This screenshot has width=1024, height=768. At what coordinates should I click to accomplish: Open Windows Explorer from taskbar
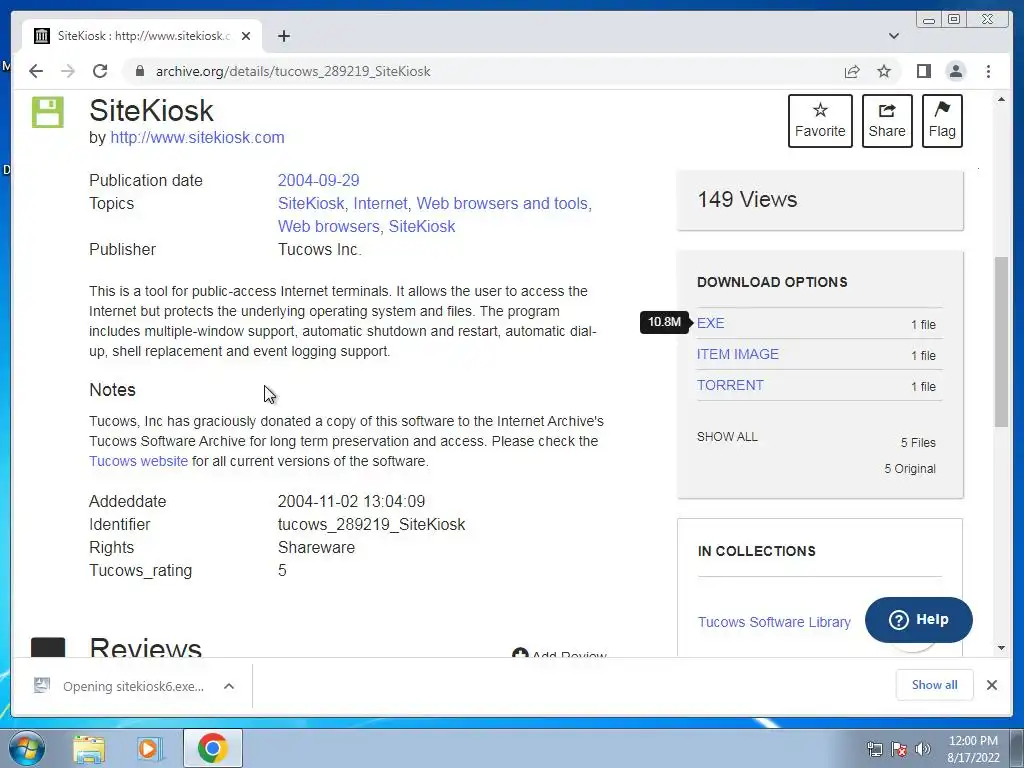pos(89,749)
